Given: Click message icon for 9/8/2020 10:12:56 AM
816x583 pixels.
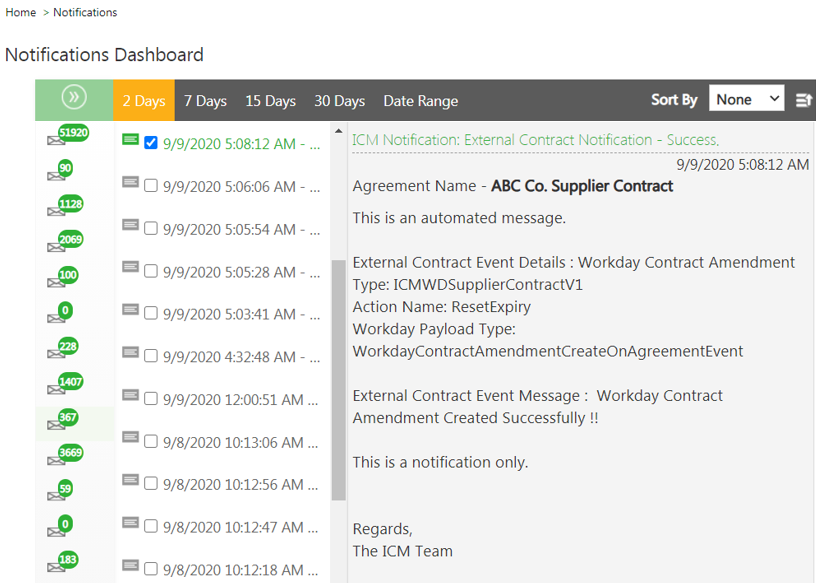Looking at the screenshot, I should pos(131,480).
